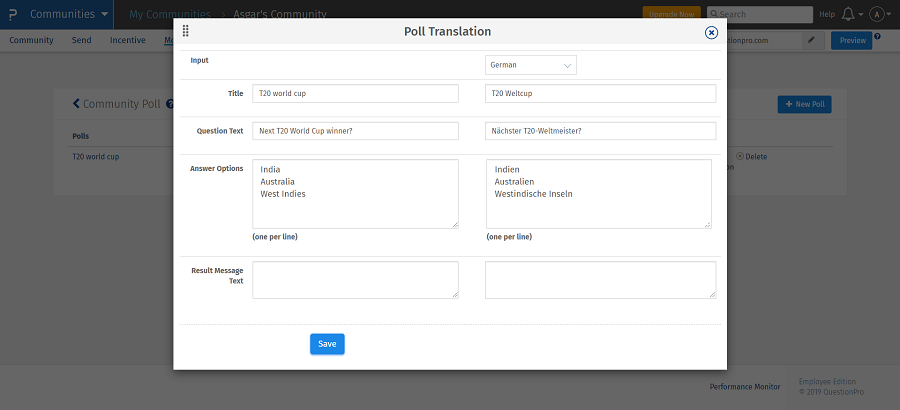
Task: Open the Incentive tab
Action: pyautogui.click(x=127, y=40)
